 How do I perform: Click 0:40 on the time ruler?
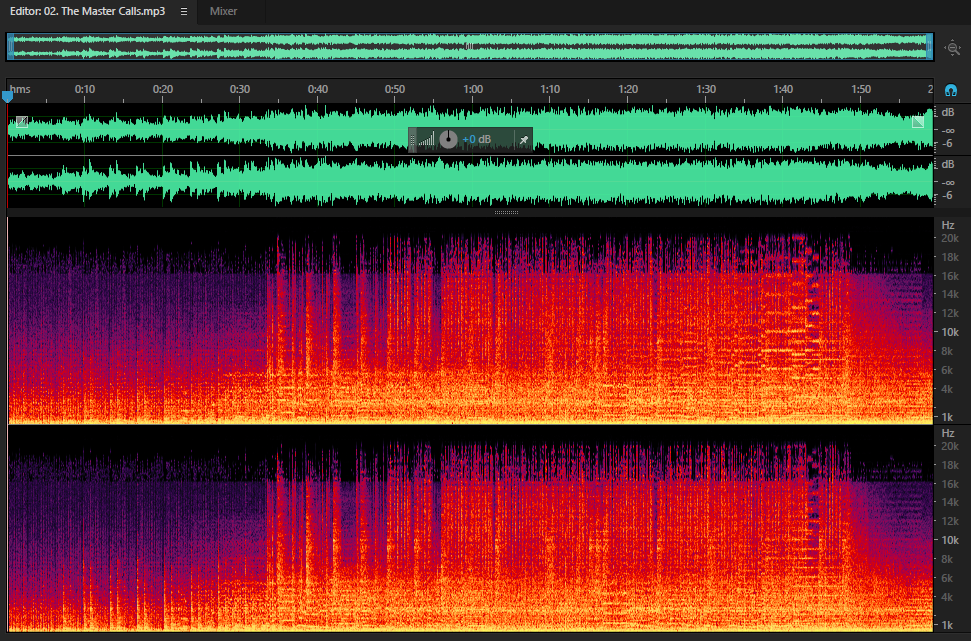tap(318, 89)
